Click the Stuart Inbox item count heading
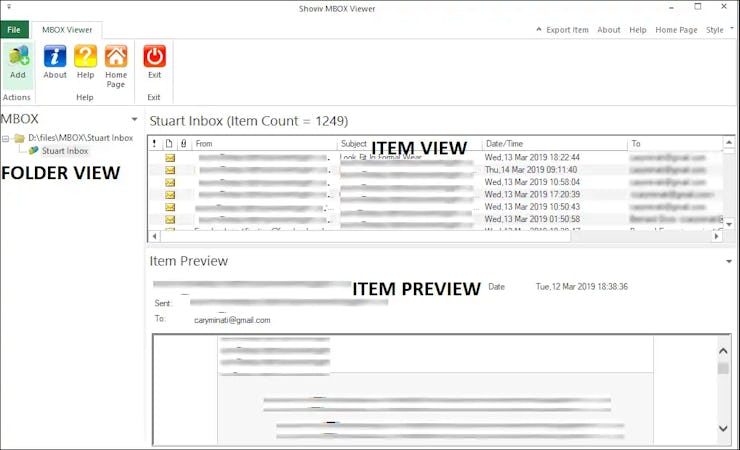 point(249,121)
